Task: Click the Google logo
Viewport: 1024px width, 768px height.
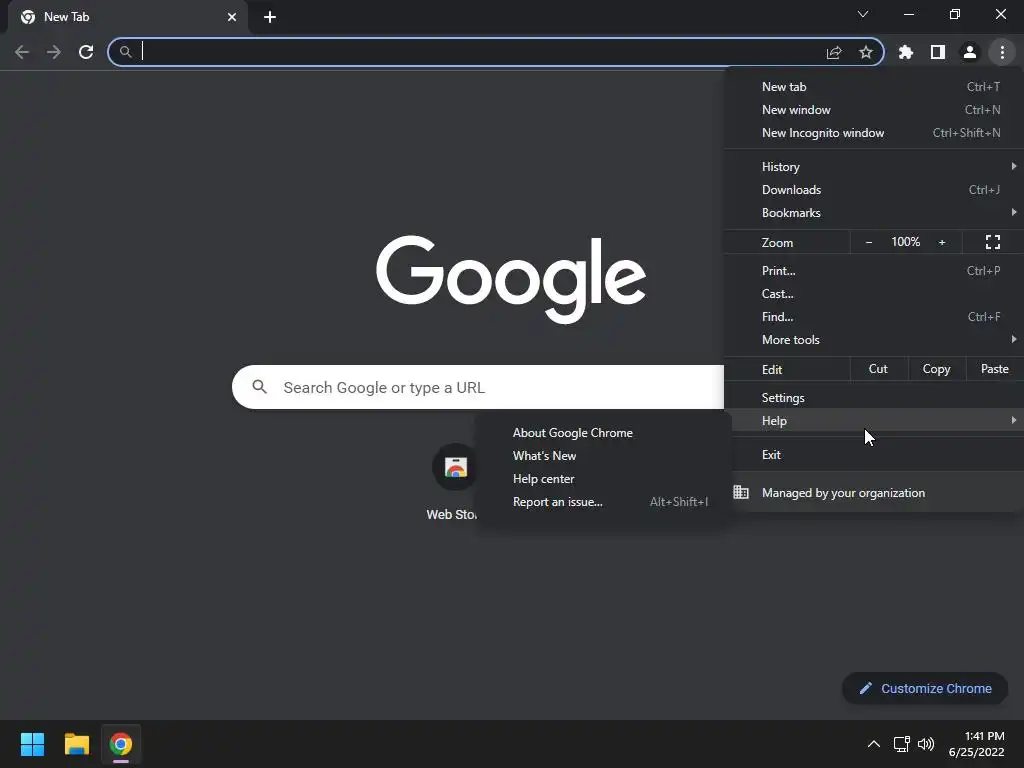Action: (x=511, y=279)
